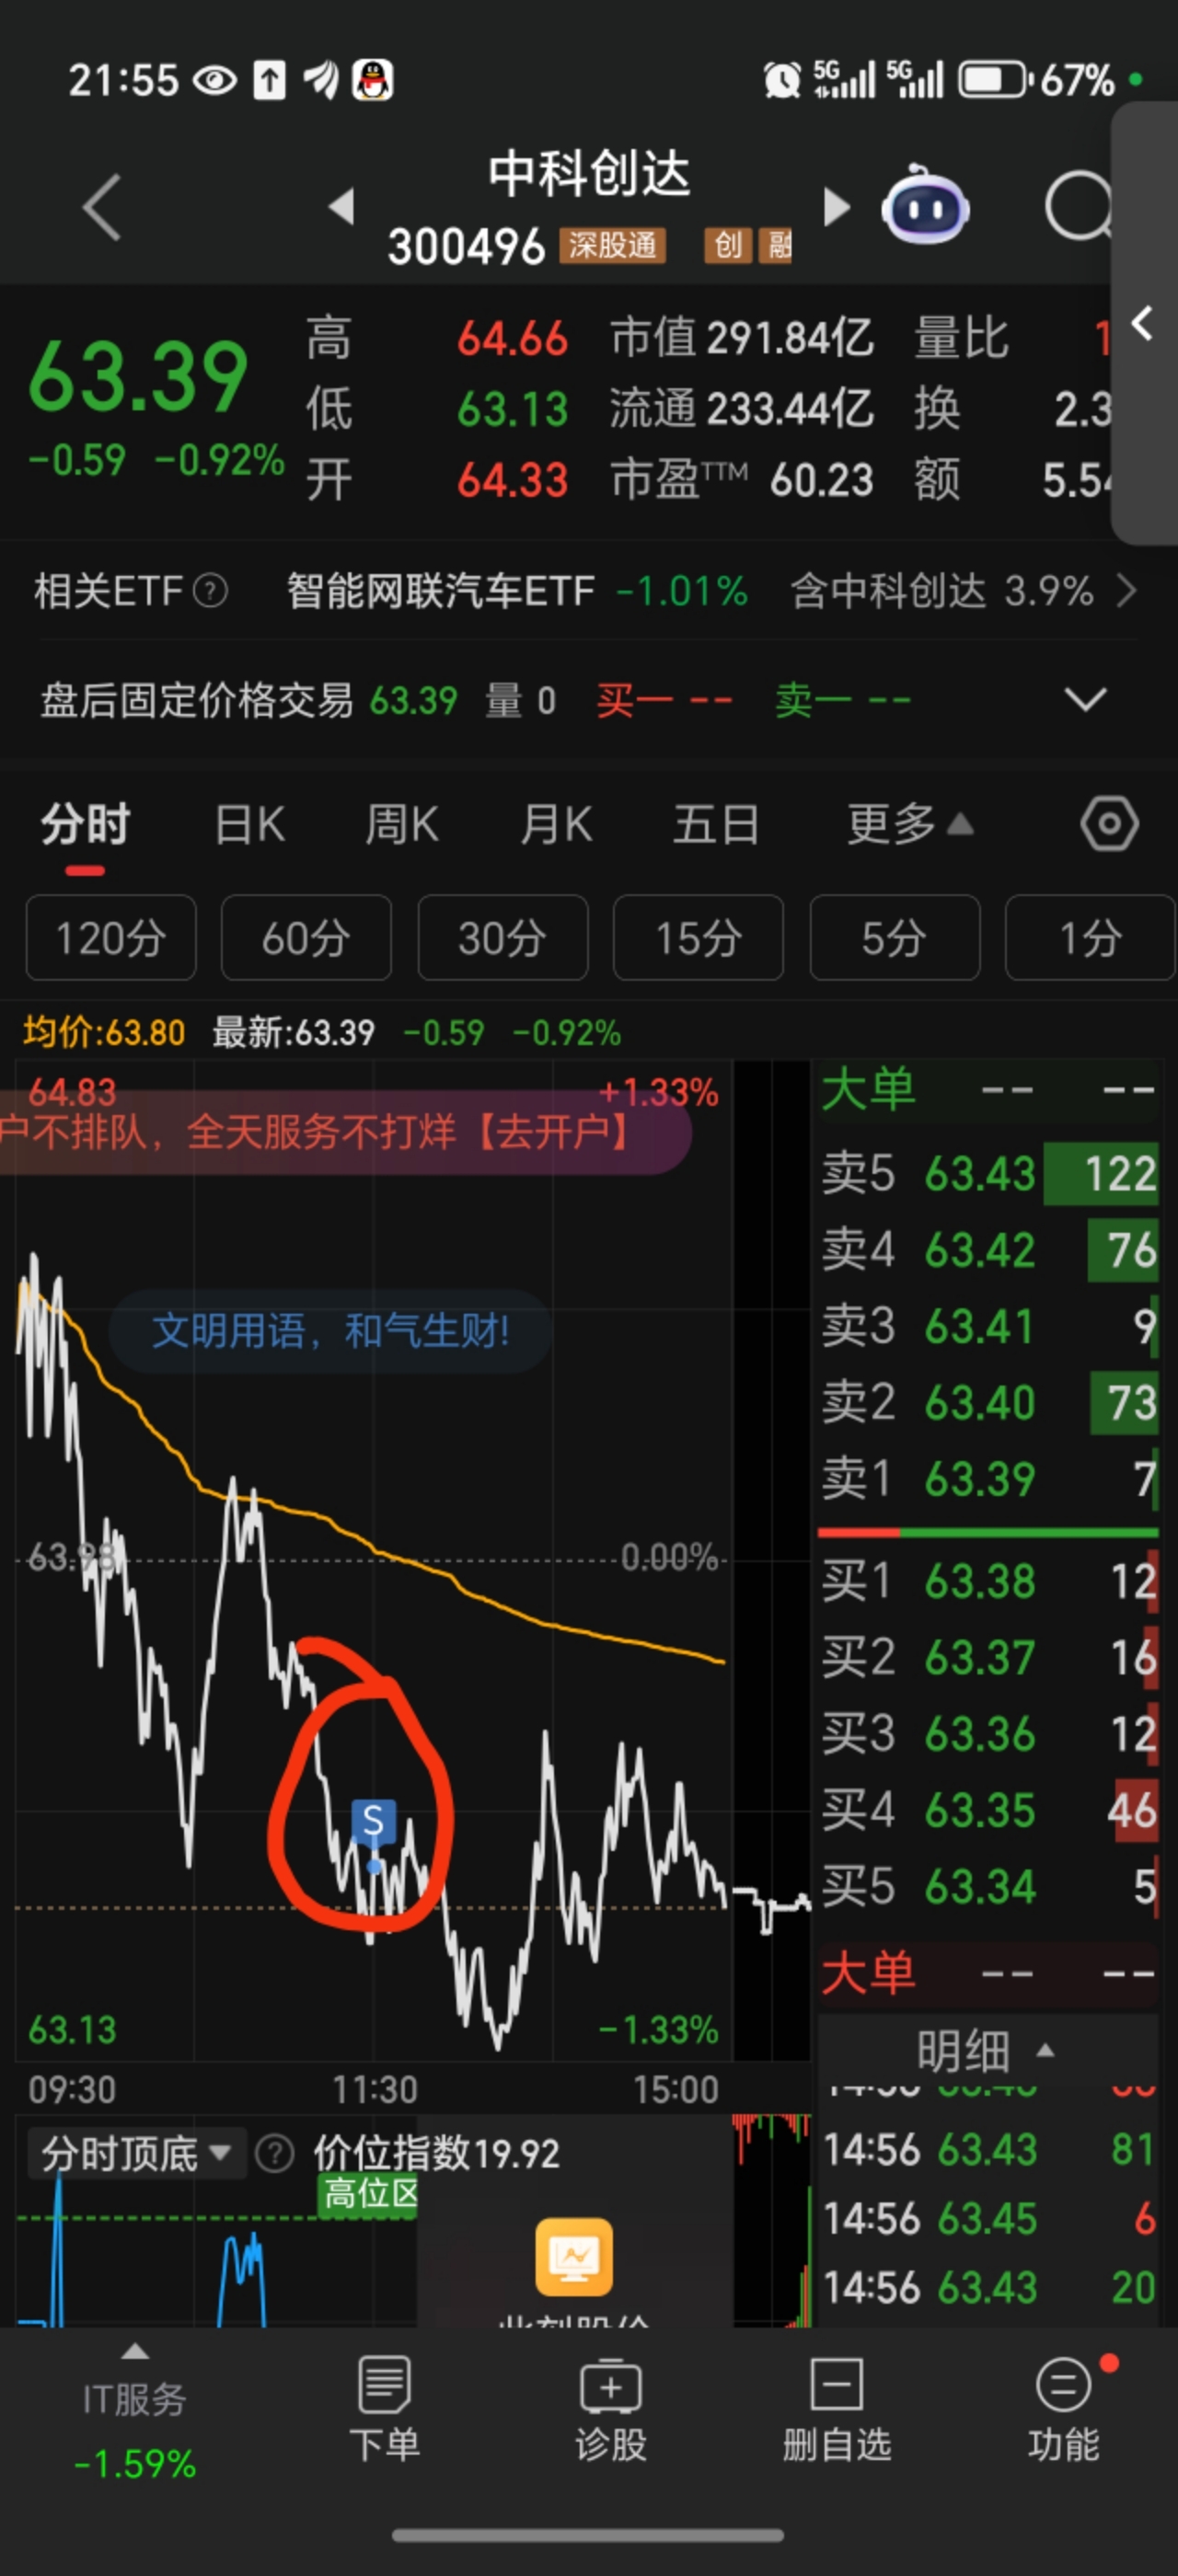
Task: Tap the back arrow icon
Action: 102,207
